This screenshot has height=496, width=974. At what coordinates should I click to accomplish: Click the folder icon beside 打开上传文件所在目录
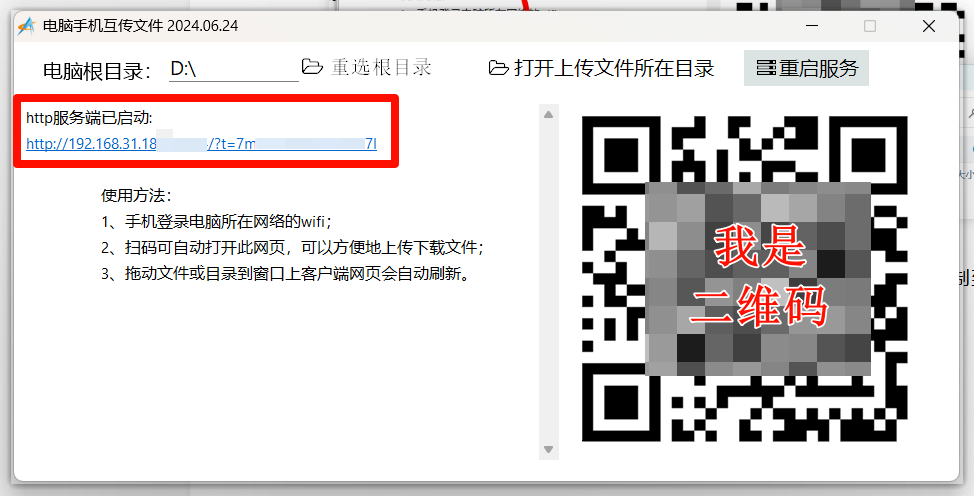498,68
